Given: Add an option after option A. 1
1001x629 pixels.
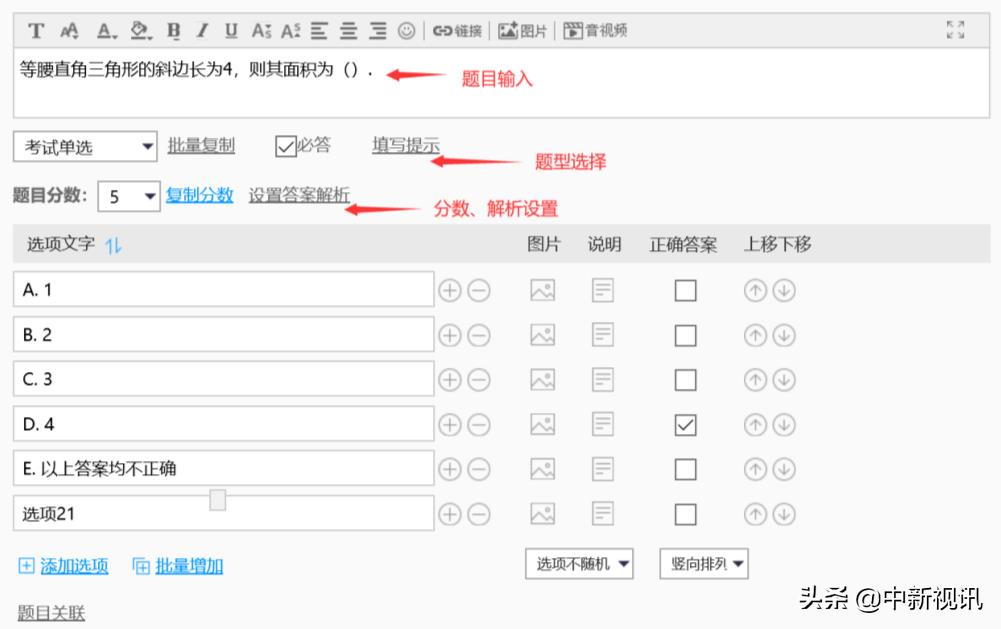Looking at the screenshot, I should [450, 291].
